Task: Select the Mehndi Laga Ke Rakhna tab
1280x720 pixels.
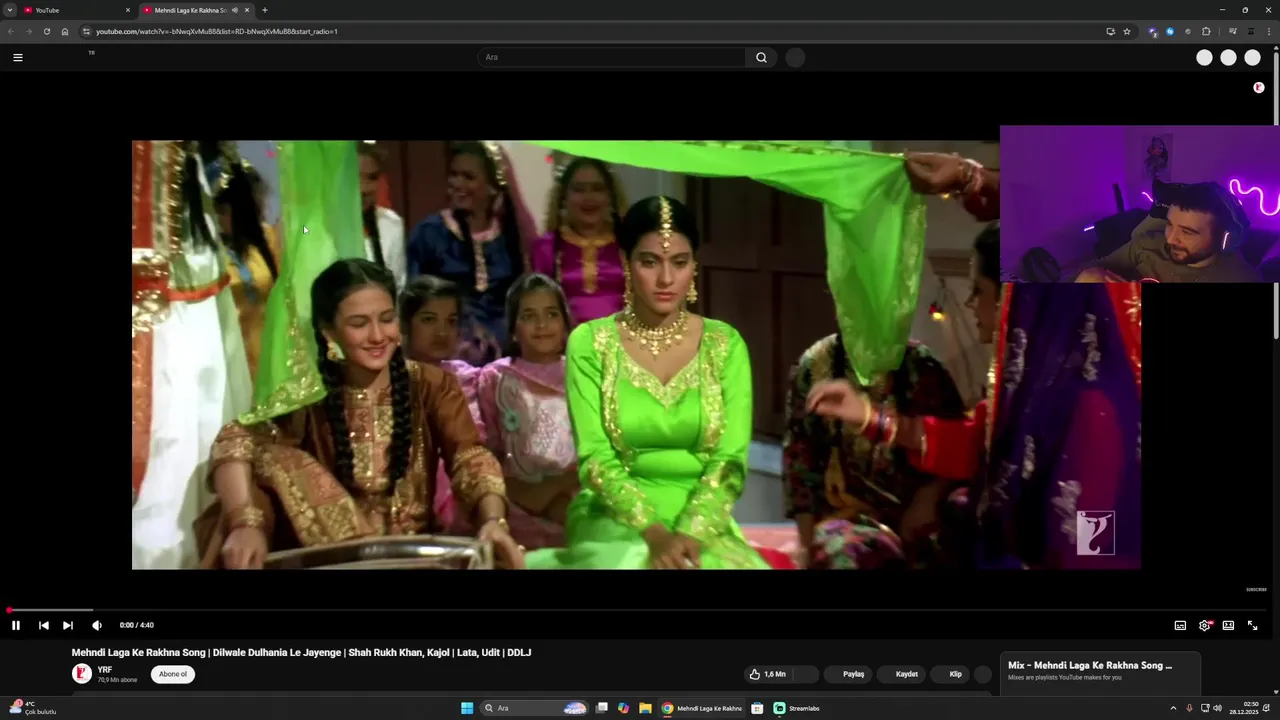Action: pos(190,10)
